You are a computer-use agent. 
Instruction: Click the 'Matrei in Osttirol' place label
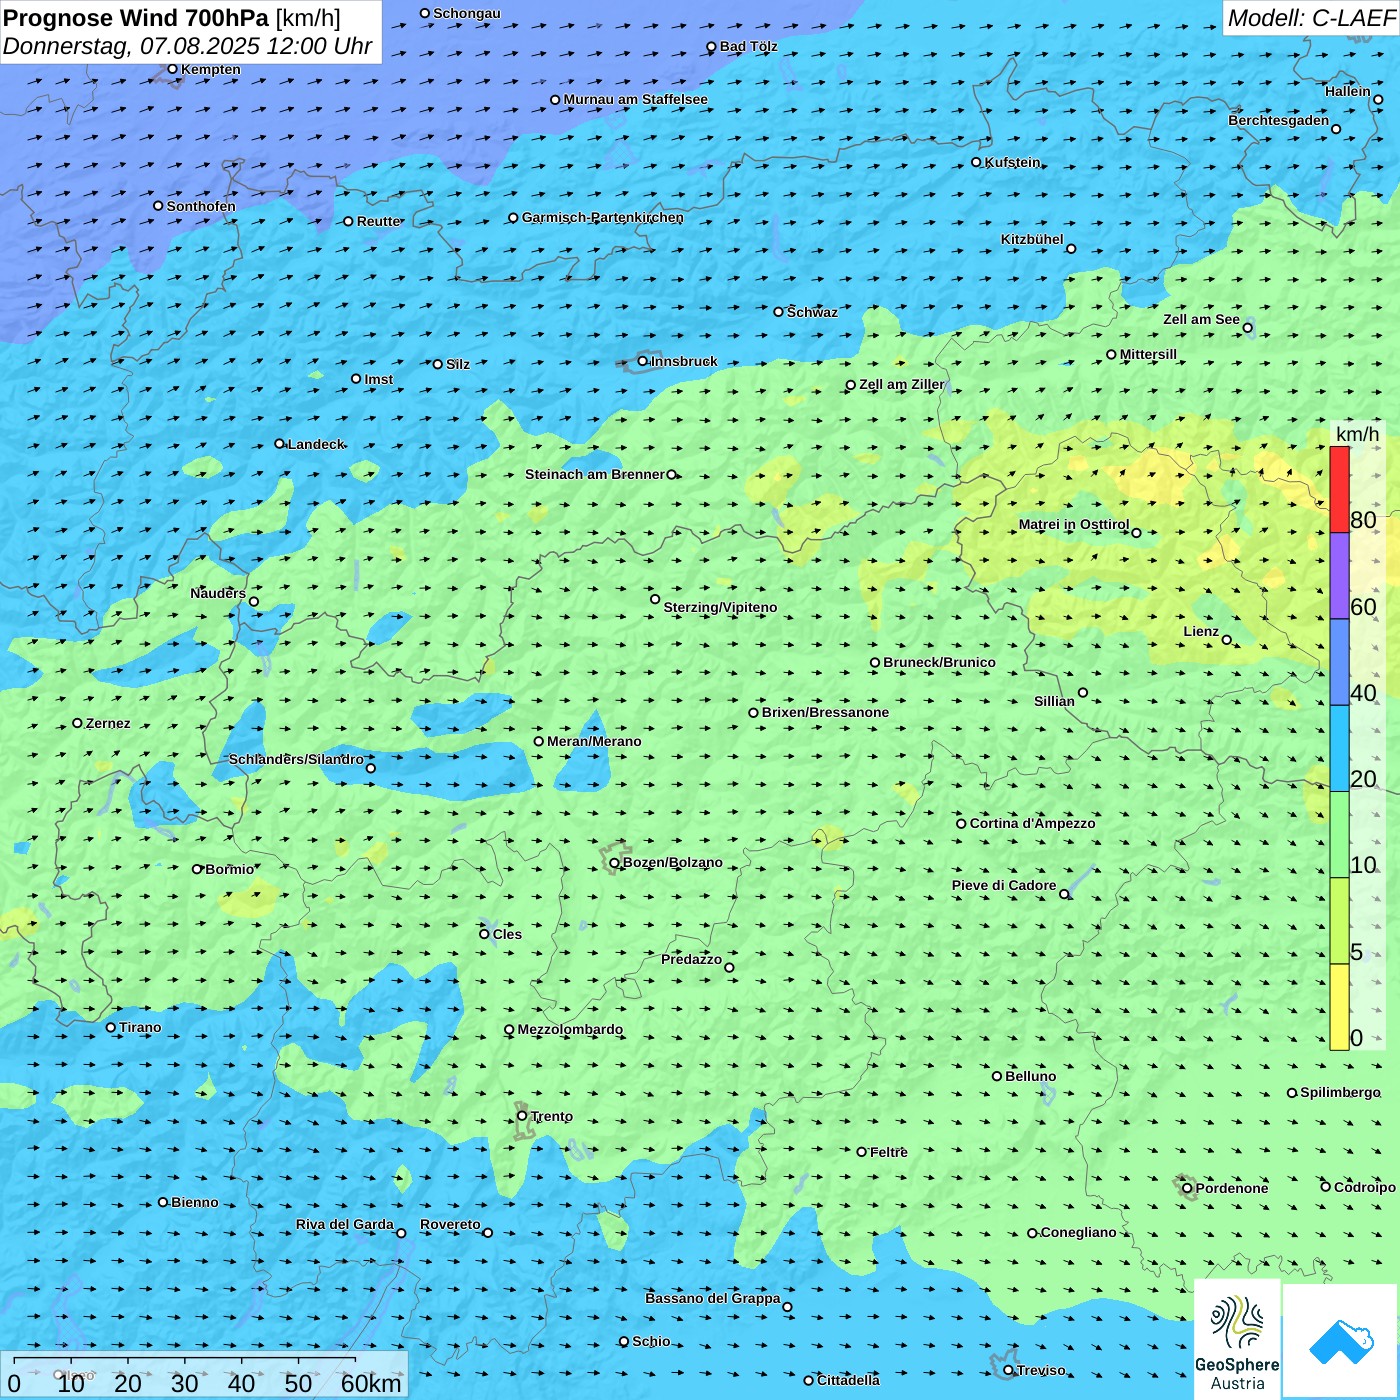tap(1073, 525)
